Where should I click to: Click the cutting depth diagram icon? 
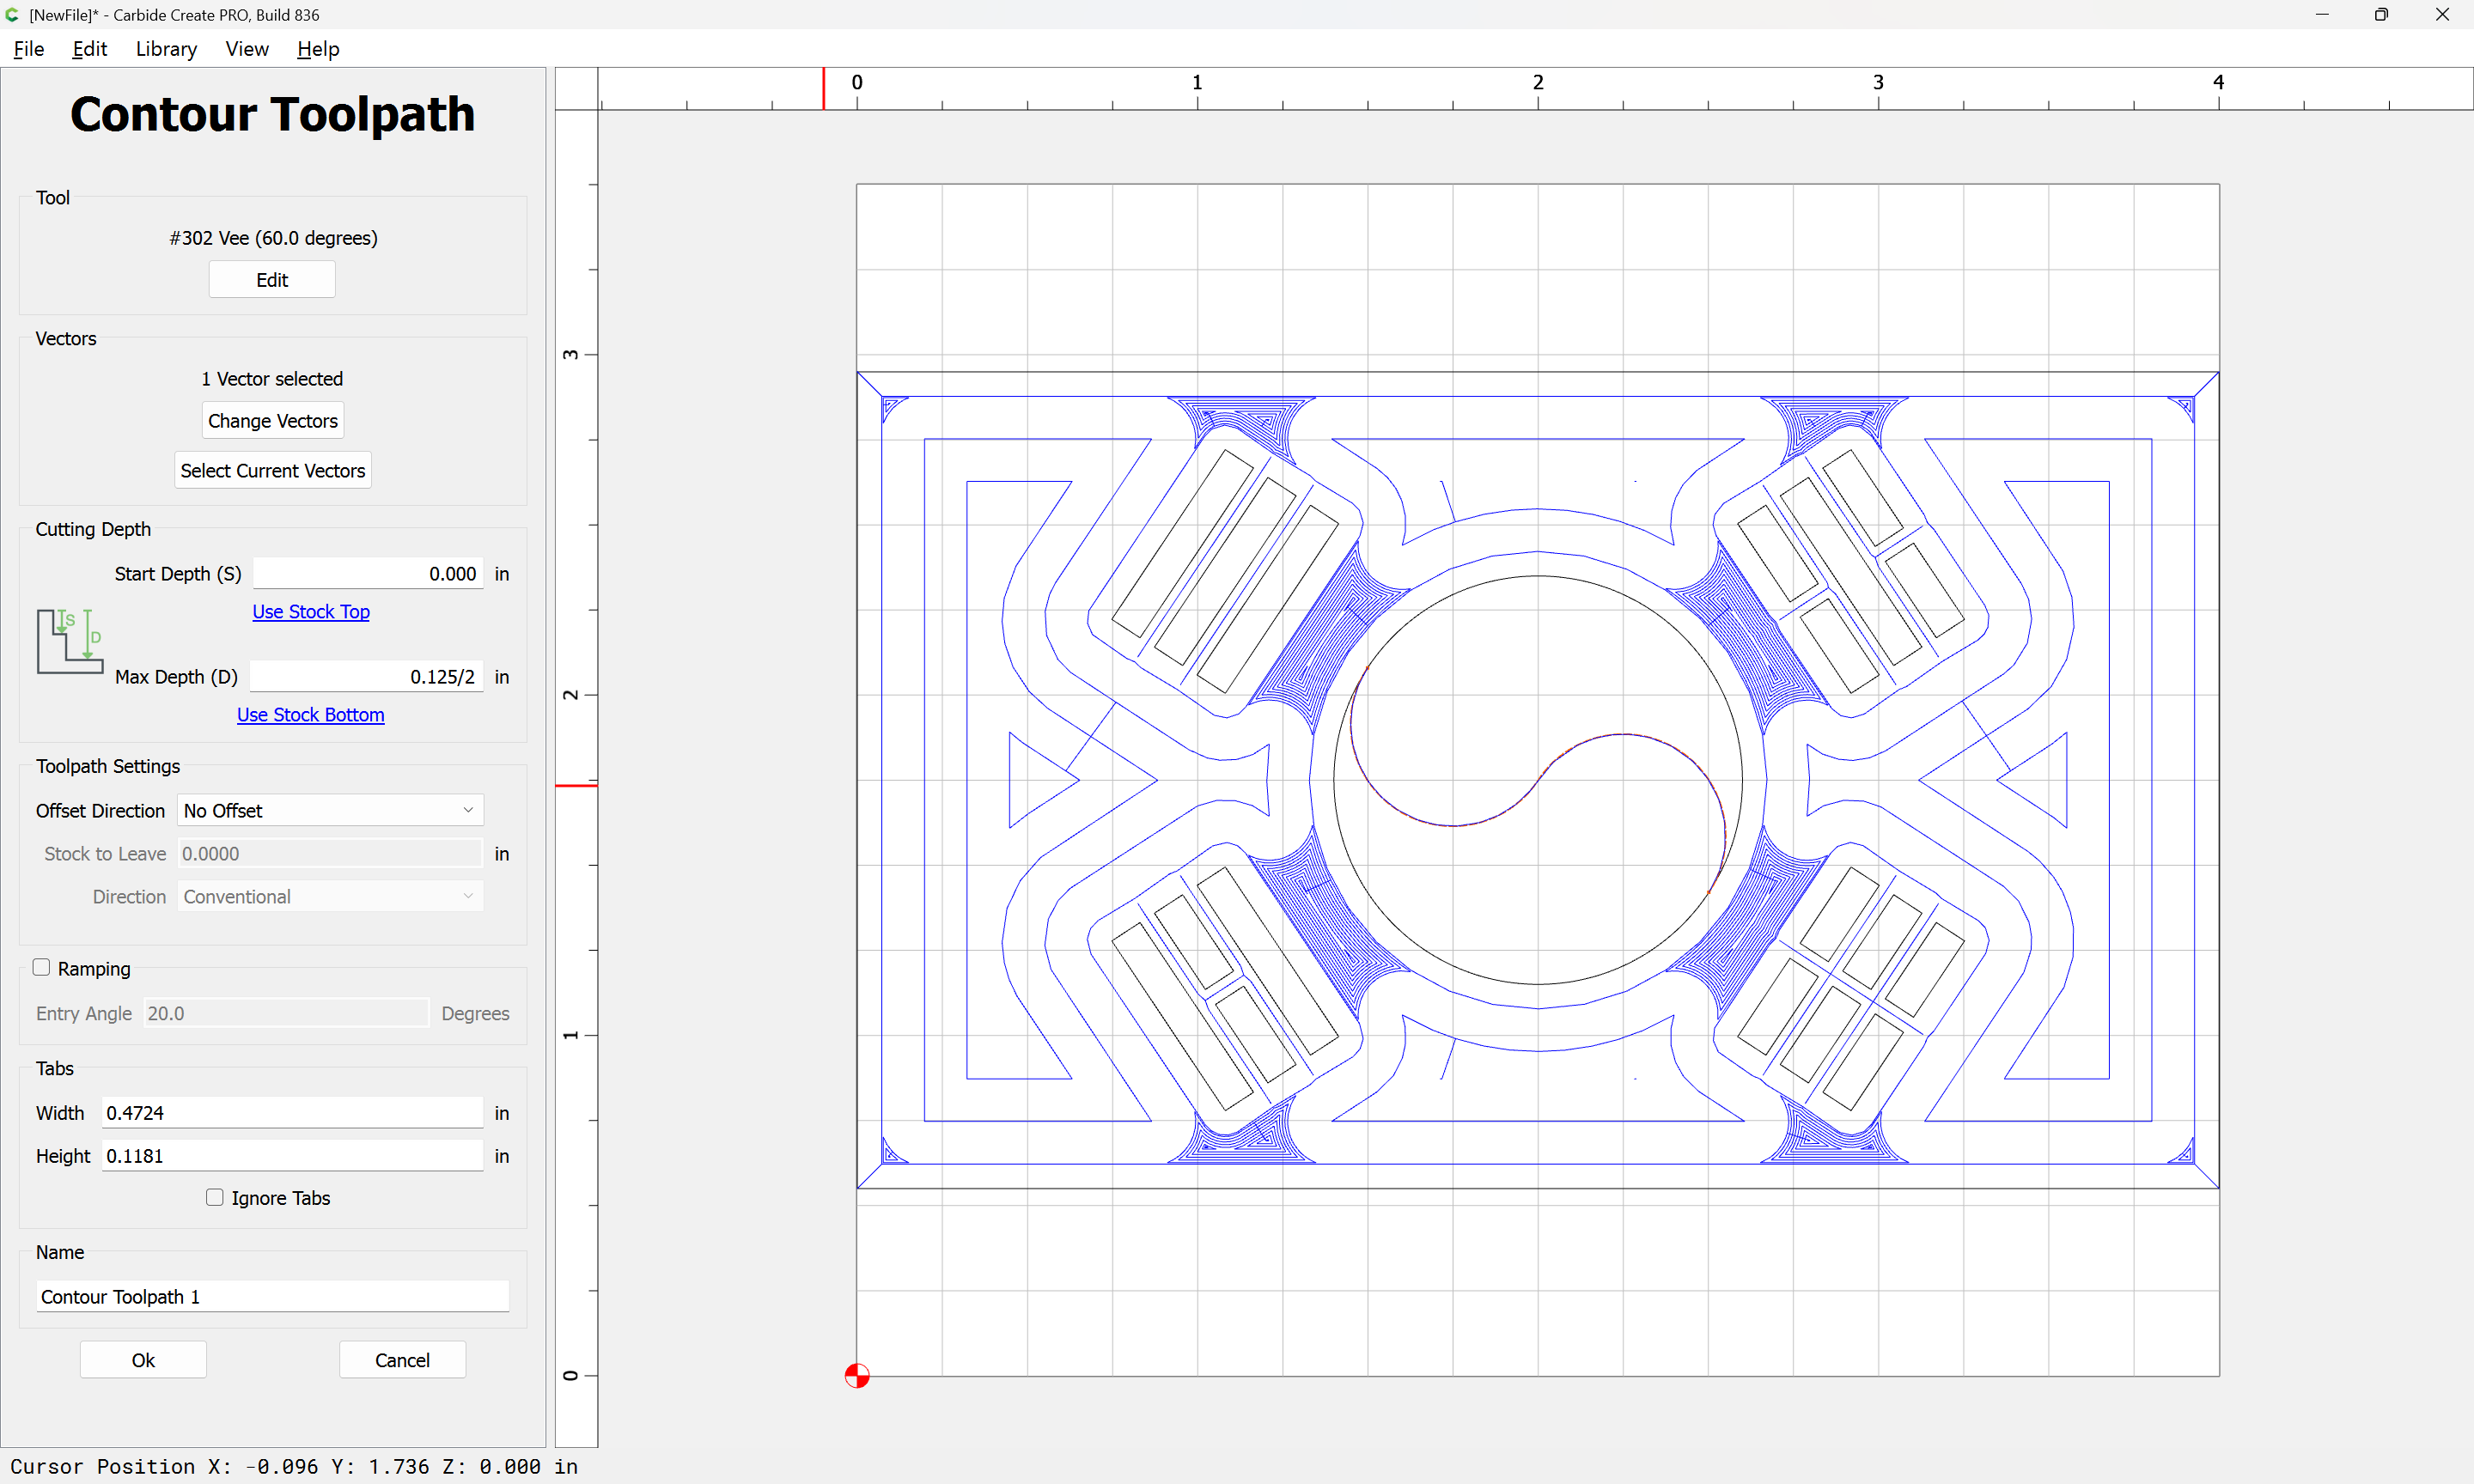point(70,641)
